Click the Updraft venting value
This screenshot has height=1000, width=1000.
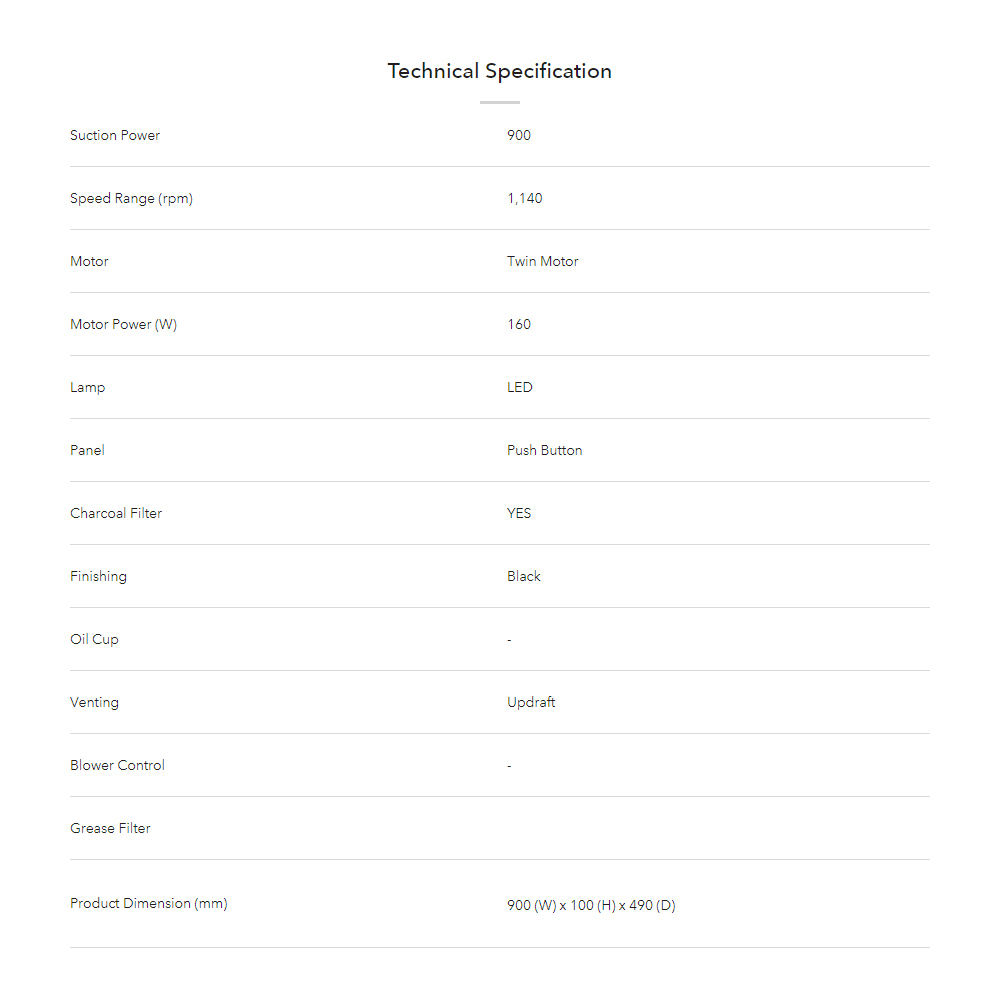tap(531, 702)
